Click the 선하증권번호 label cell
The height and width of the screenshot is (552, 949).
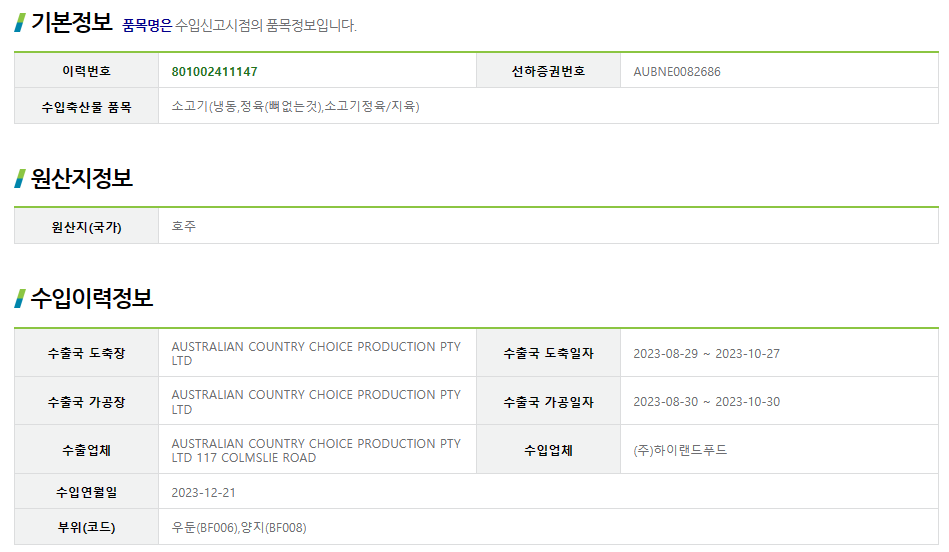tap(548, 72)
